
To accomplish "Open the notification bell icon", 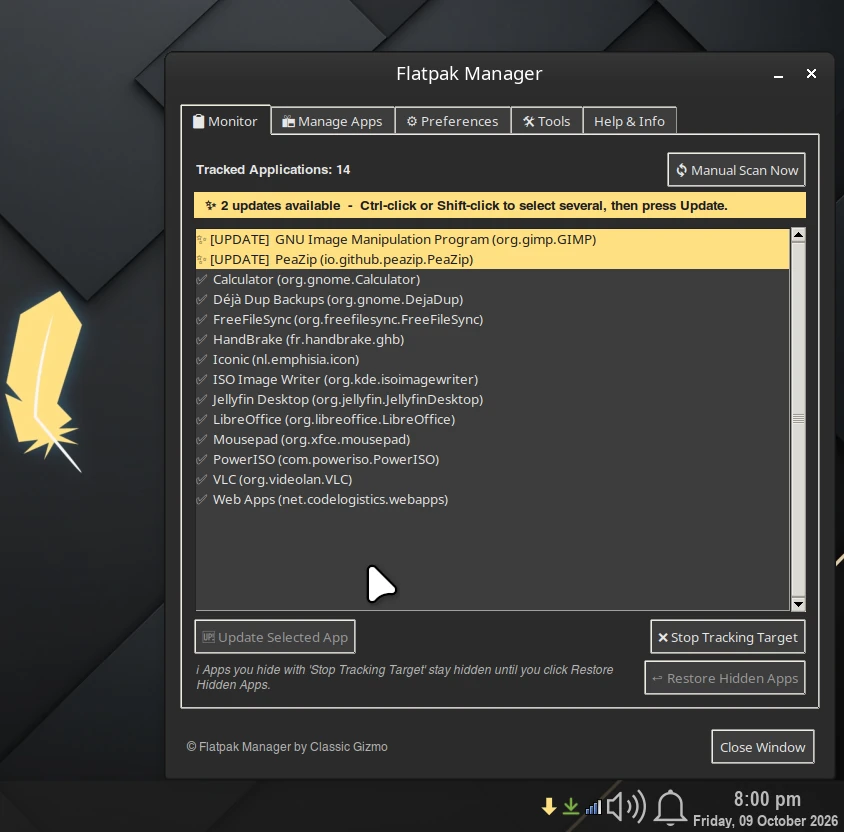I will tap(670, 807).
